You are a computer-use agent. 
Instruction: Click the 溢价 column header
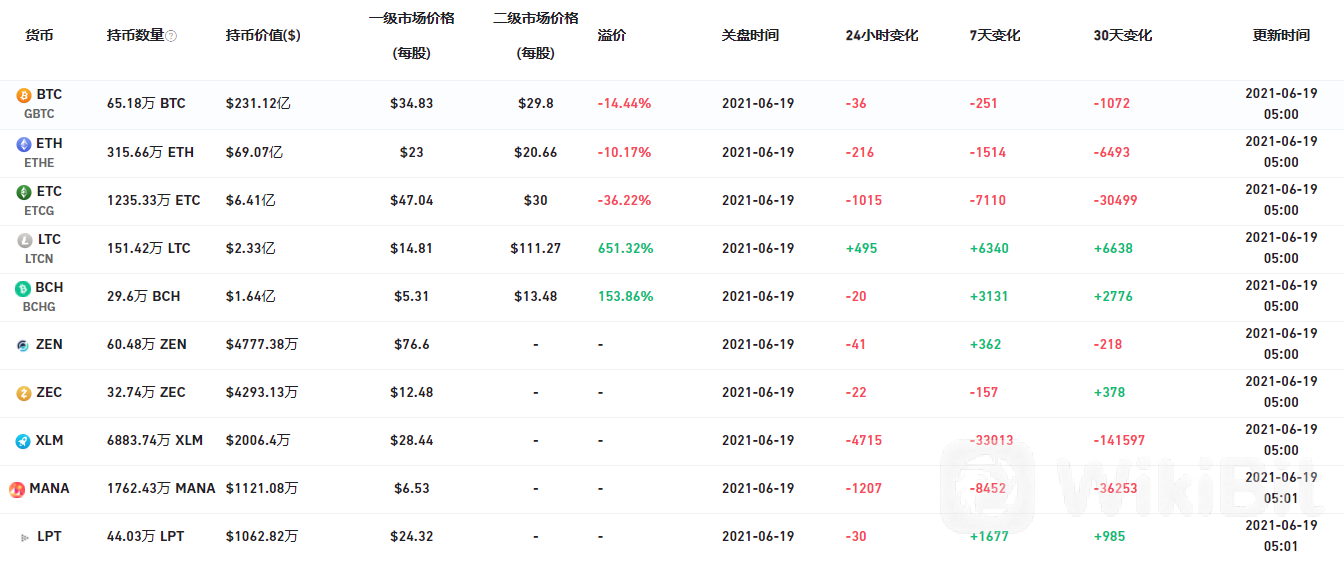tap(611, 35)
